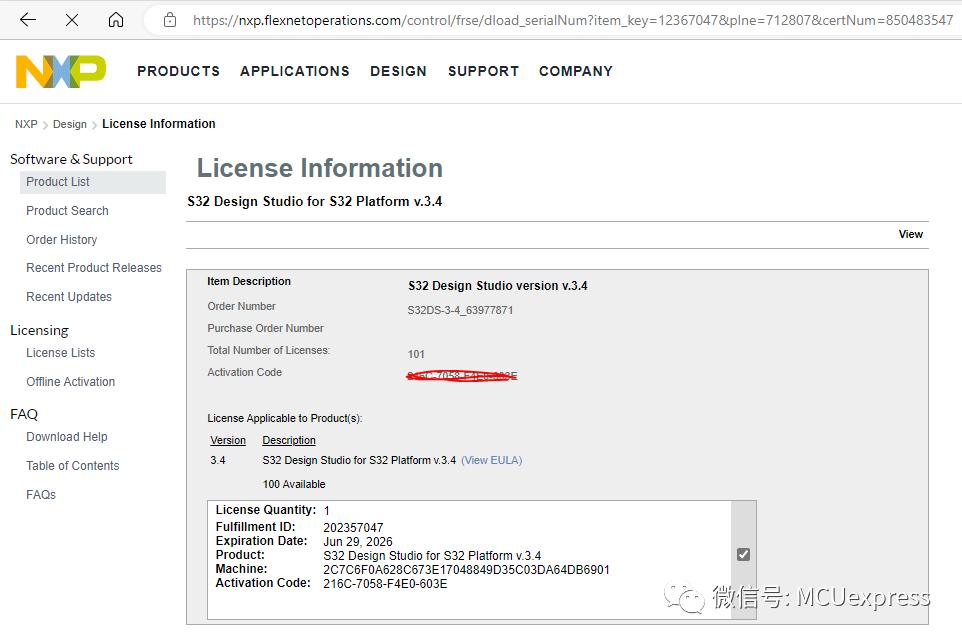Click the View link at right
The image size is (962, 642).
coord(910,234)
